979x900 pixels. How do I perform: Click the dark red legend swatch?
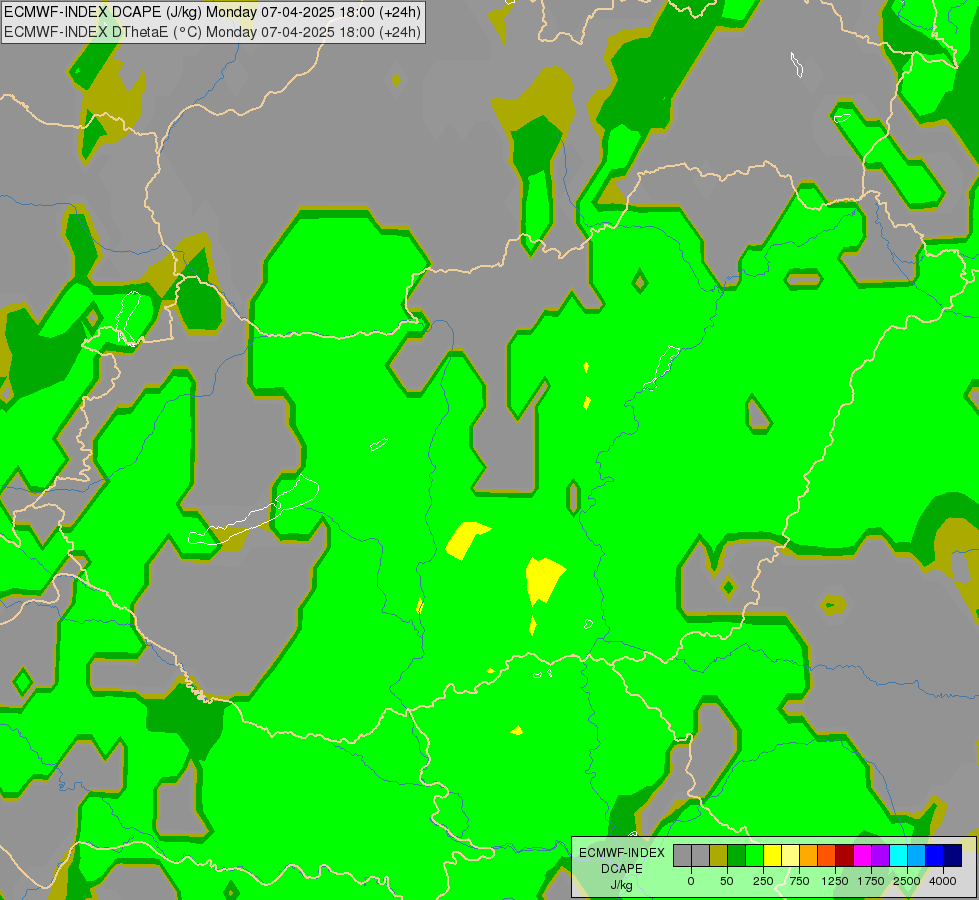pyautogui.click(x=845, y=856)
